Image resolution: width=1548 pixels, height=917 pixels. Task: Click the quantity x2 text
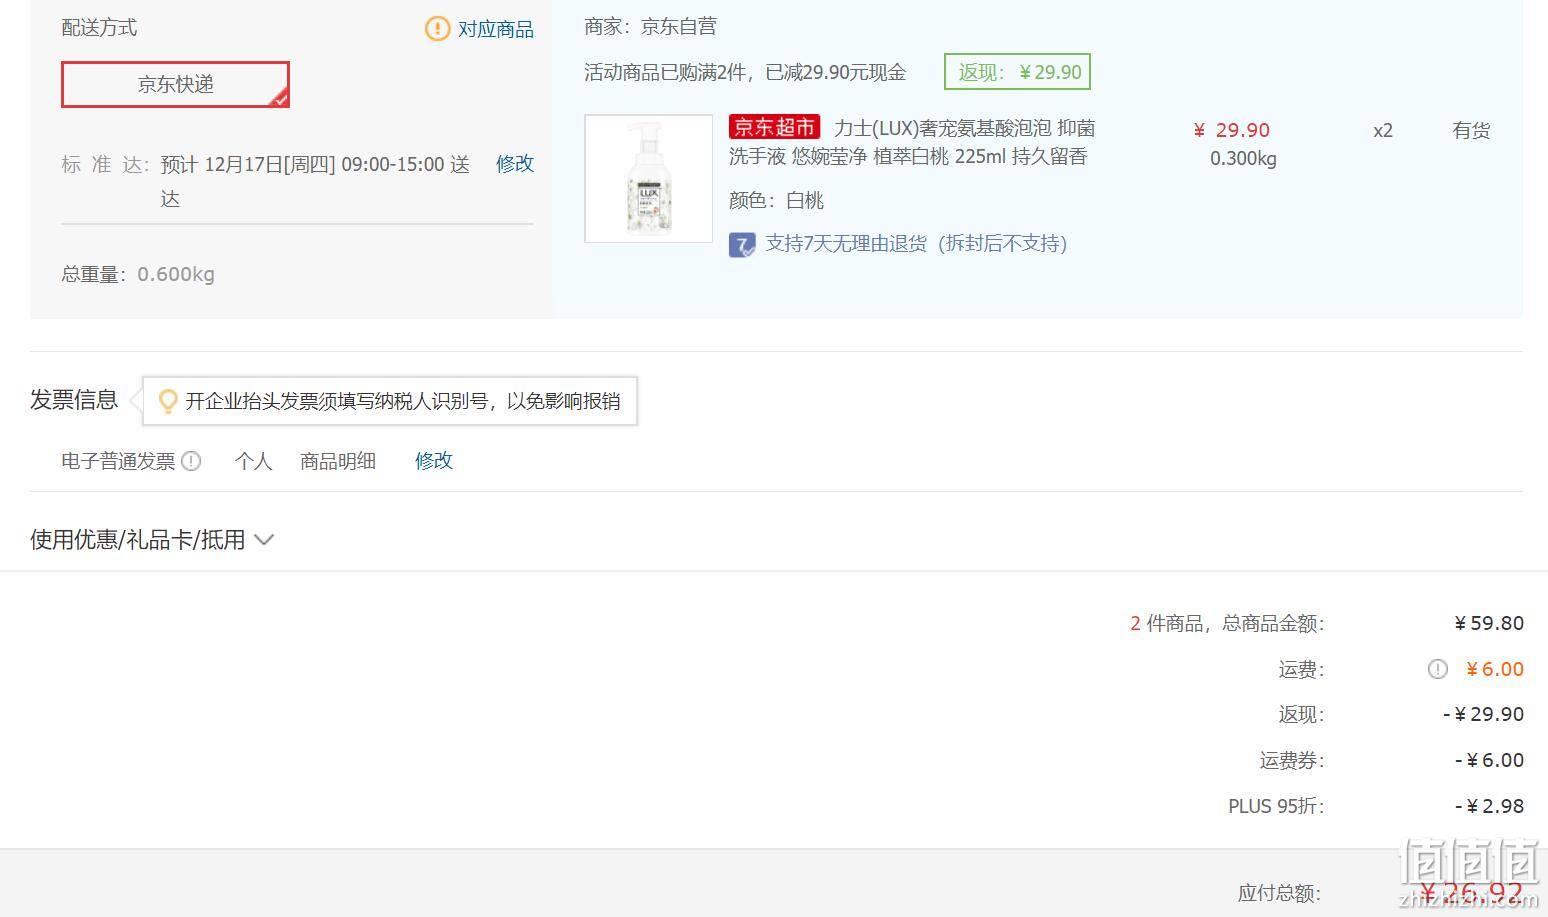(1383, 130)
